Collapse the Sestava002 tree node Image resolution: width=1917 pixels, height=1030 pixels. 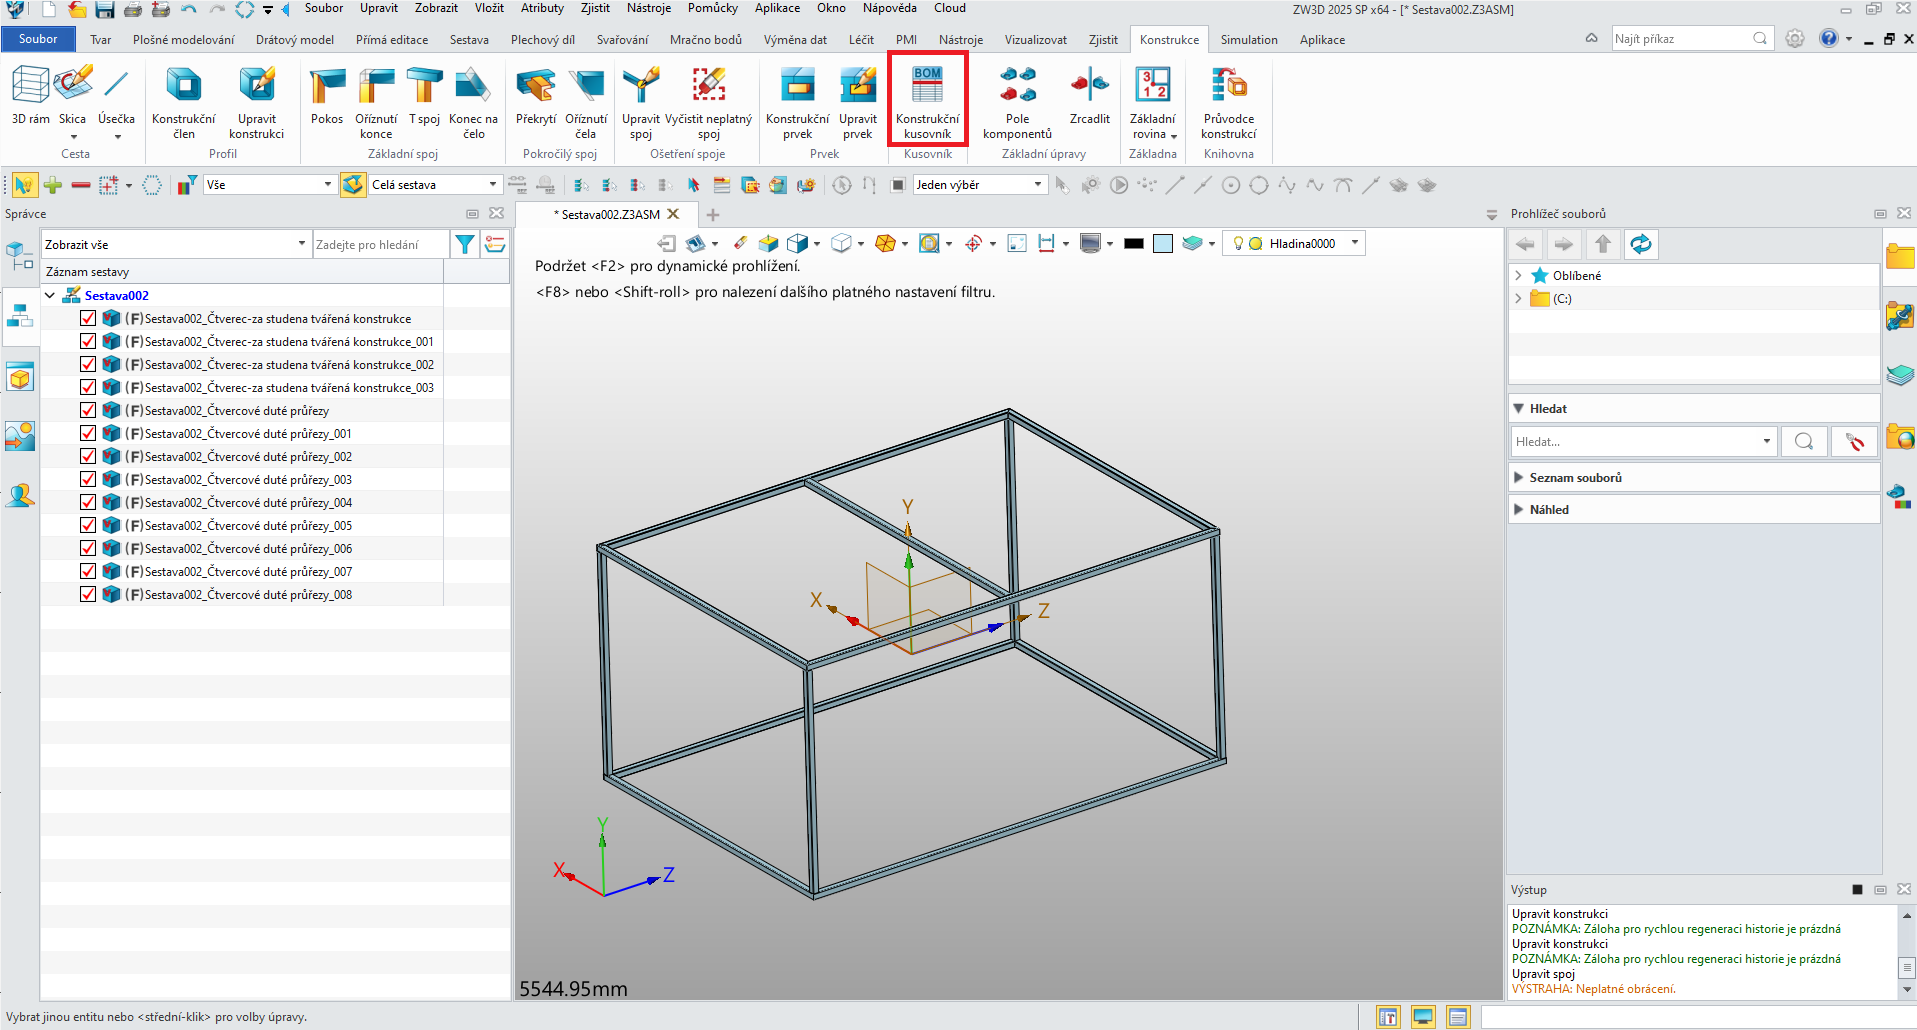point(50,296)
